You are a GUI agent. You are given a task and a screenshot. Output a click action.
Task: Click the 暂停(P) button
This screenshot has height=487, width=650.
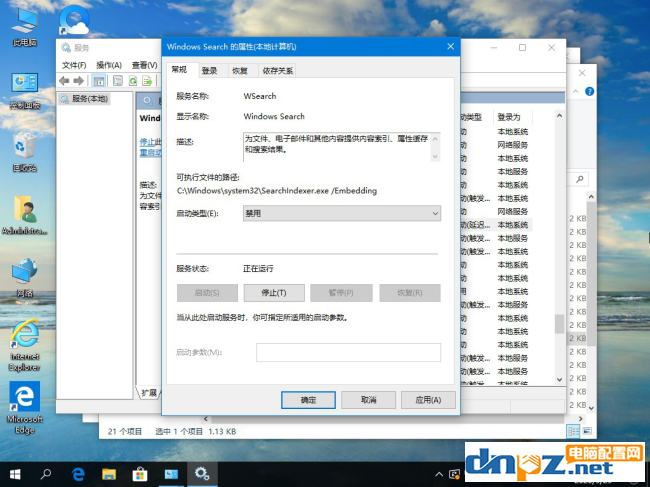point(341,293)
